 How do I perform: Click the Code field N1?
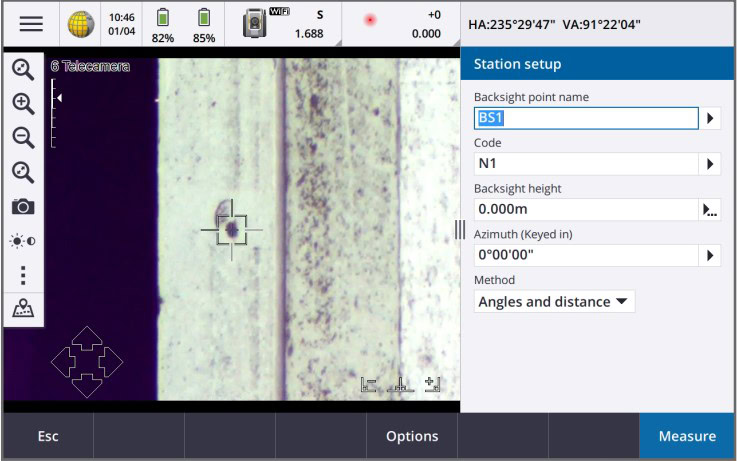click(x=586, y=164)
